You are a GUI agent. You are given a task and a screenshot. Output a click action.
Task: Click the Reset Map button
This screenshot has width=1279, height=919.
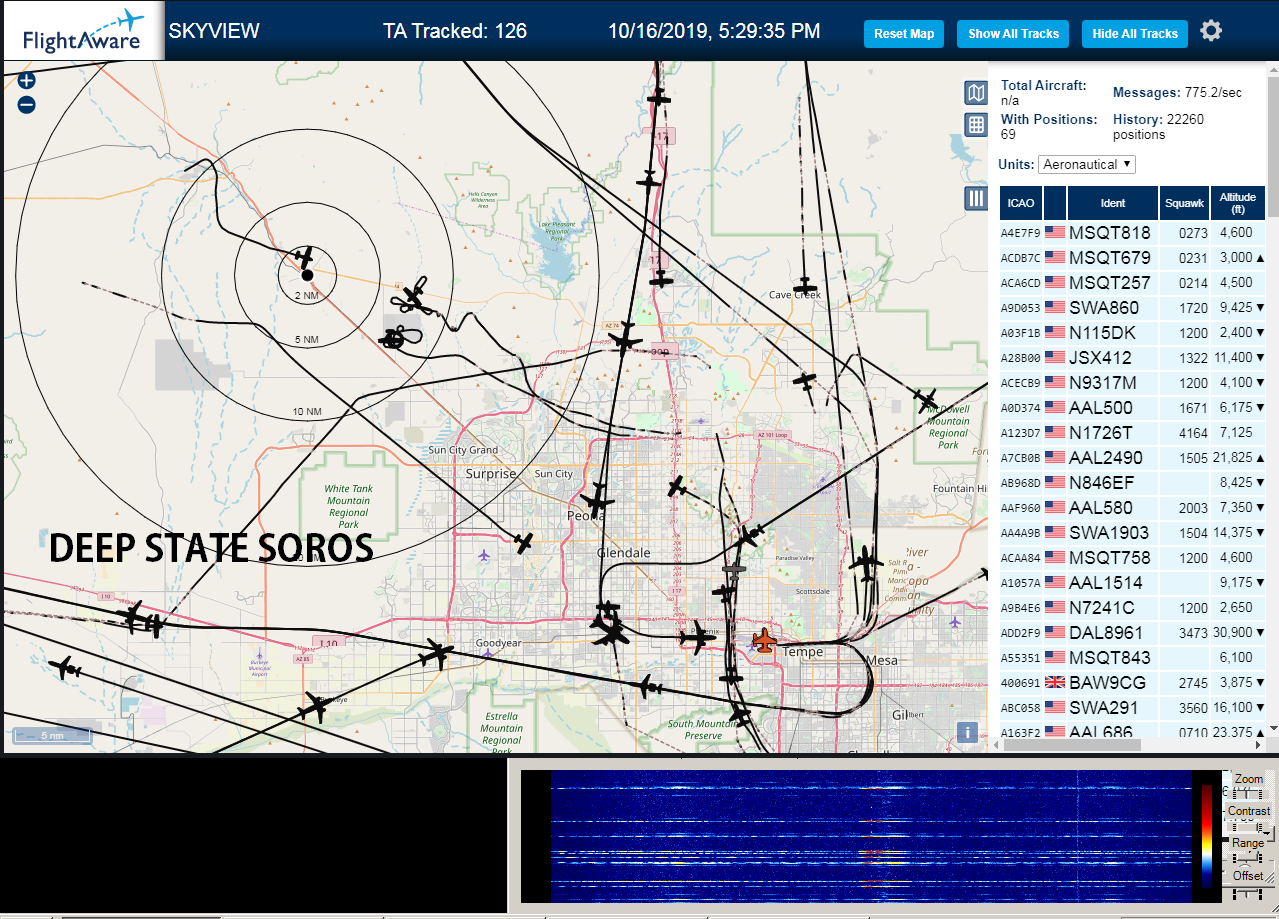(x=904, y=34)
